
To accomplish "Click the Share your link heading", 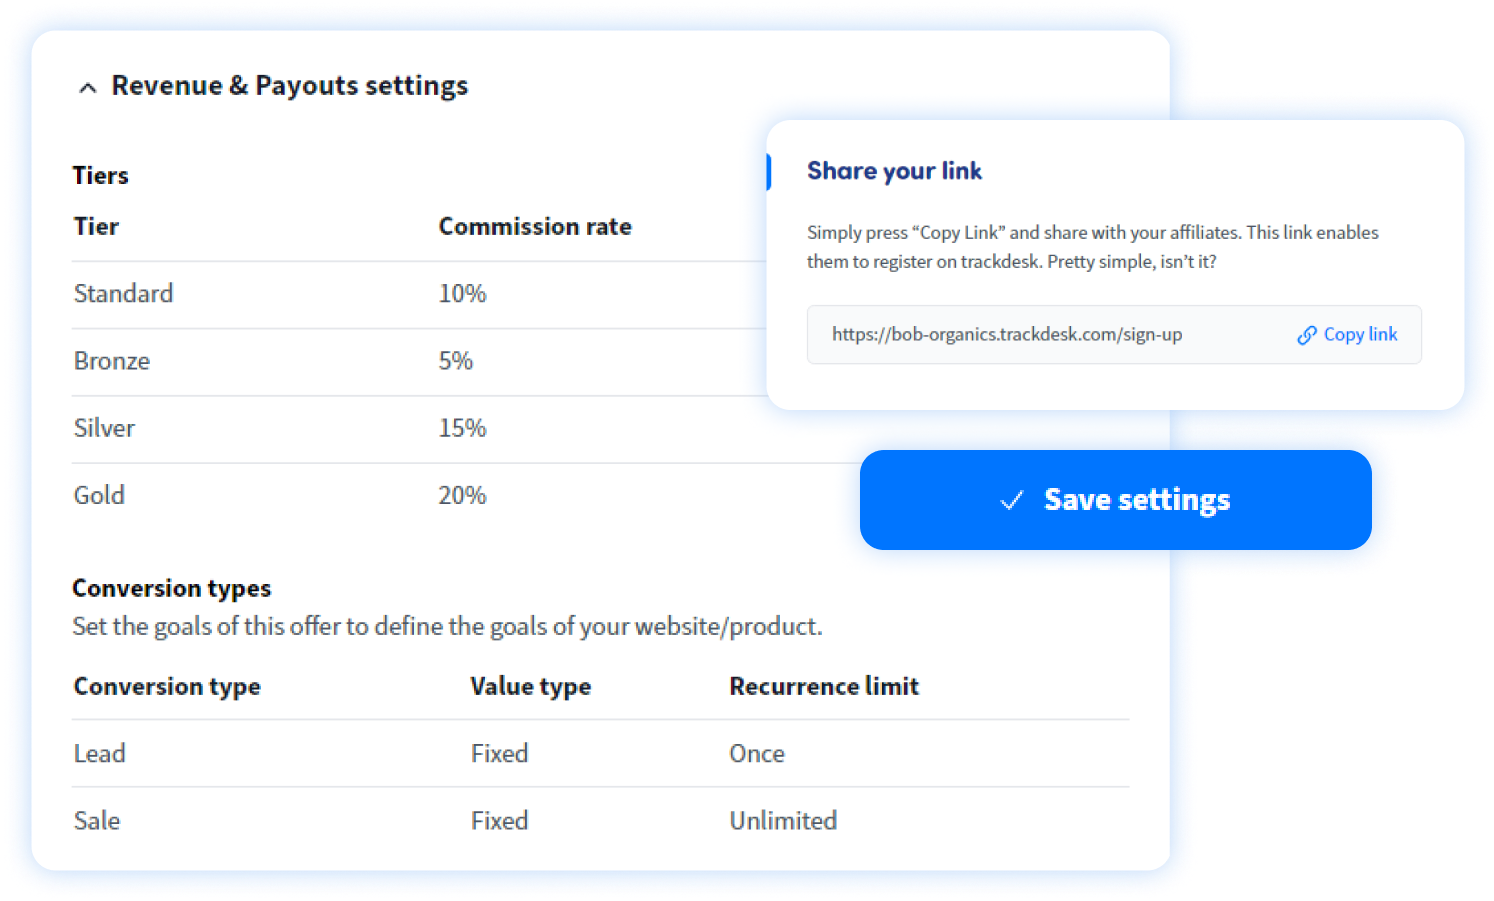I will (894, 171).
